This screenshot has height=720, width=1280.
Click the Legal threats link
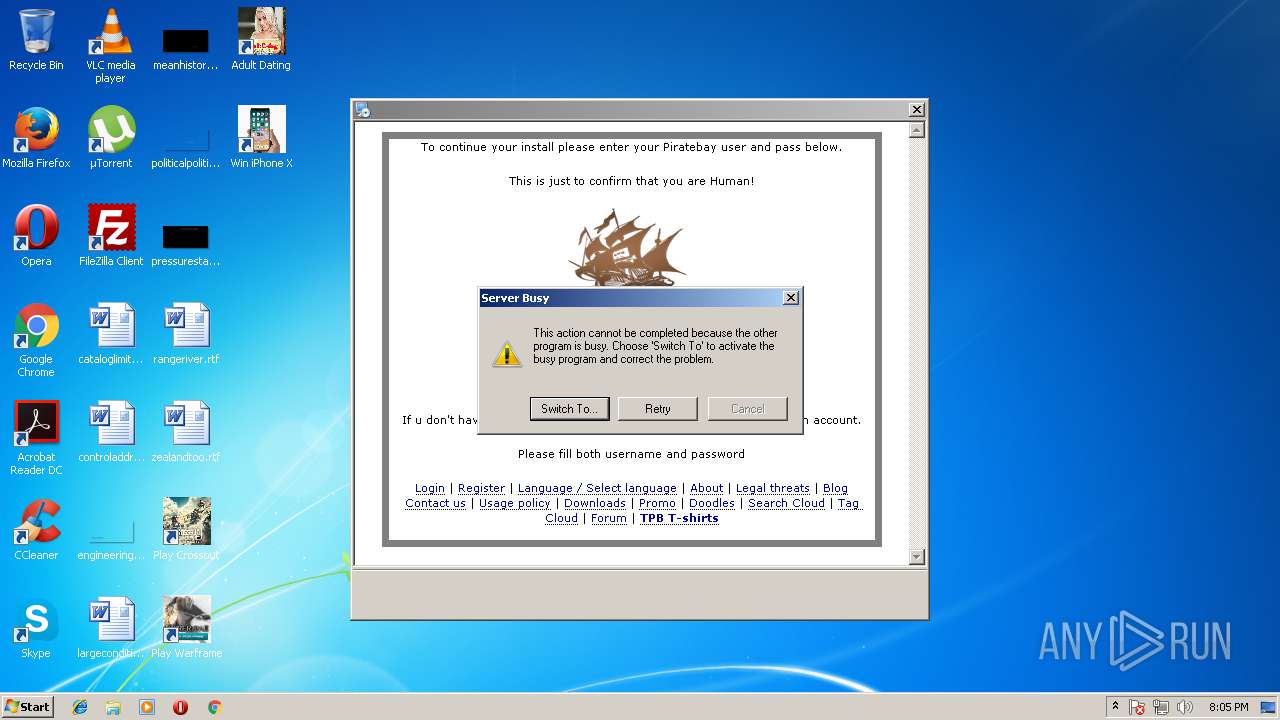pyautogui.click(x=773, y=488)
